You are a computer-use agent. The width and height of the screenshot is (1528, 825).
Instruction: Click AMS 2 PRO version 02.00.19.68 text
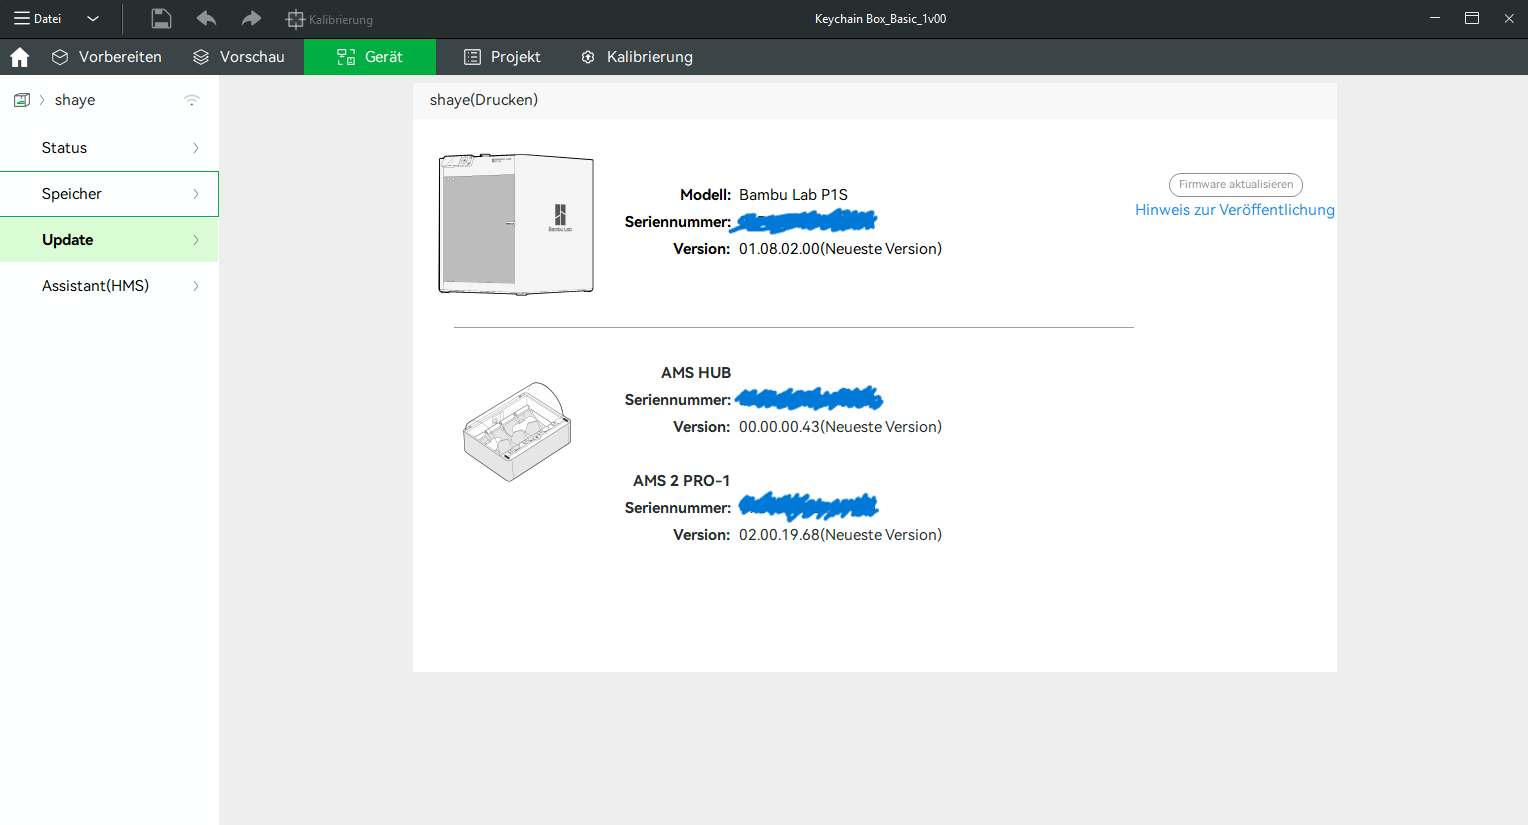(x=840, y=535)
